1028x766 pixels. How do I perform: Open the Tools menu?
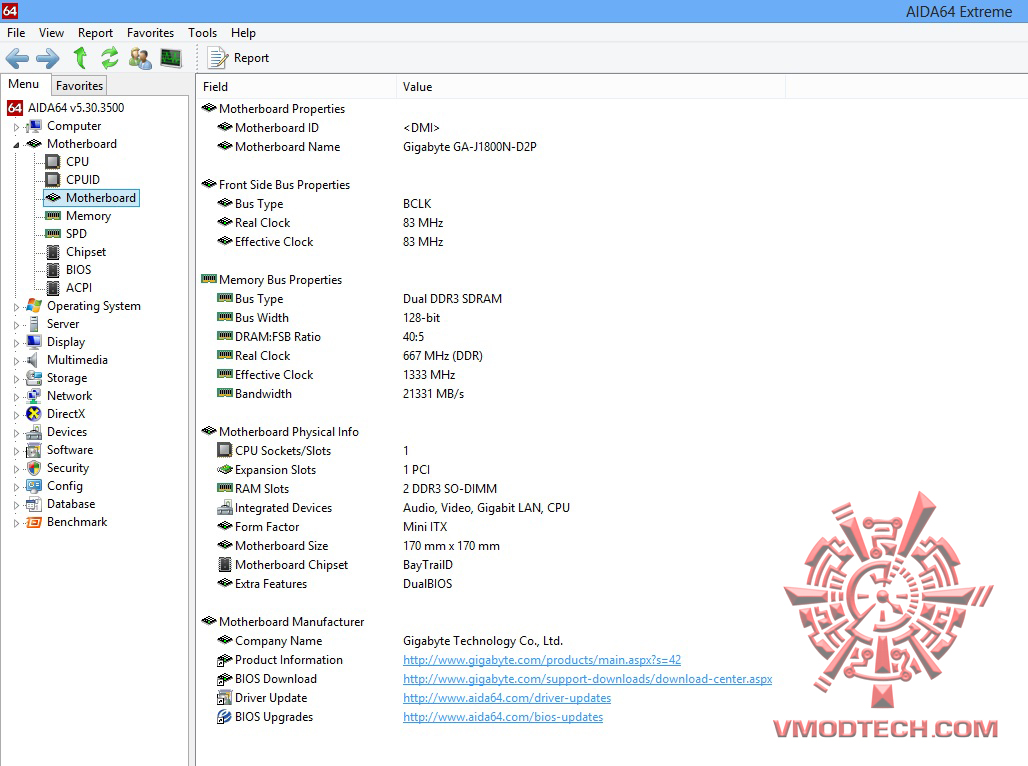tap(202, 33)
